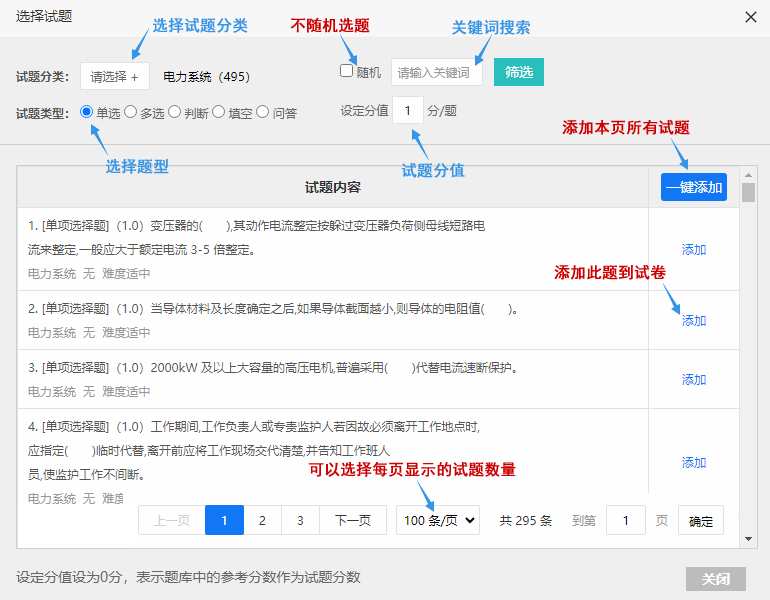Open the 请选择 + category selector

[x=115, y=77]
